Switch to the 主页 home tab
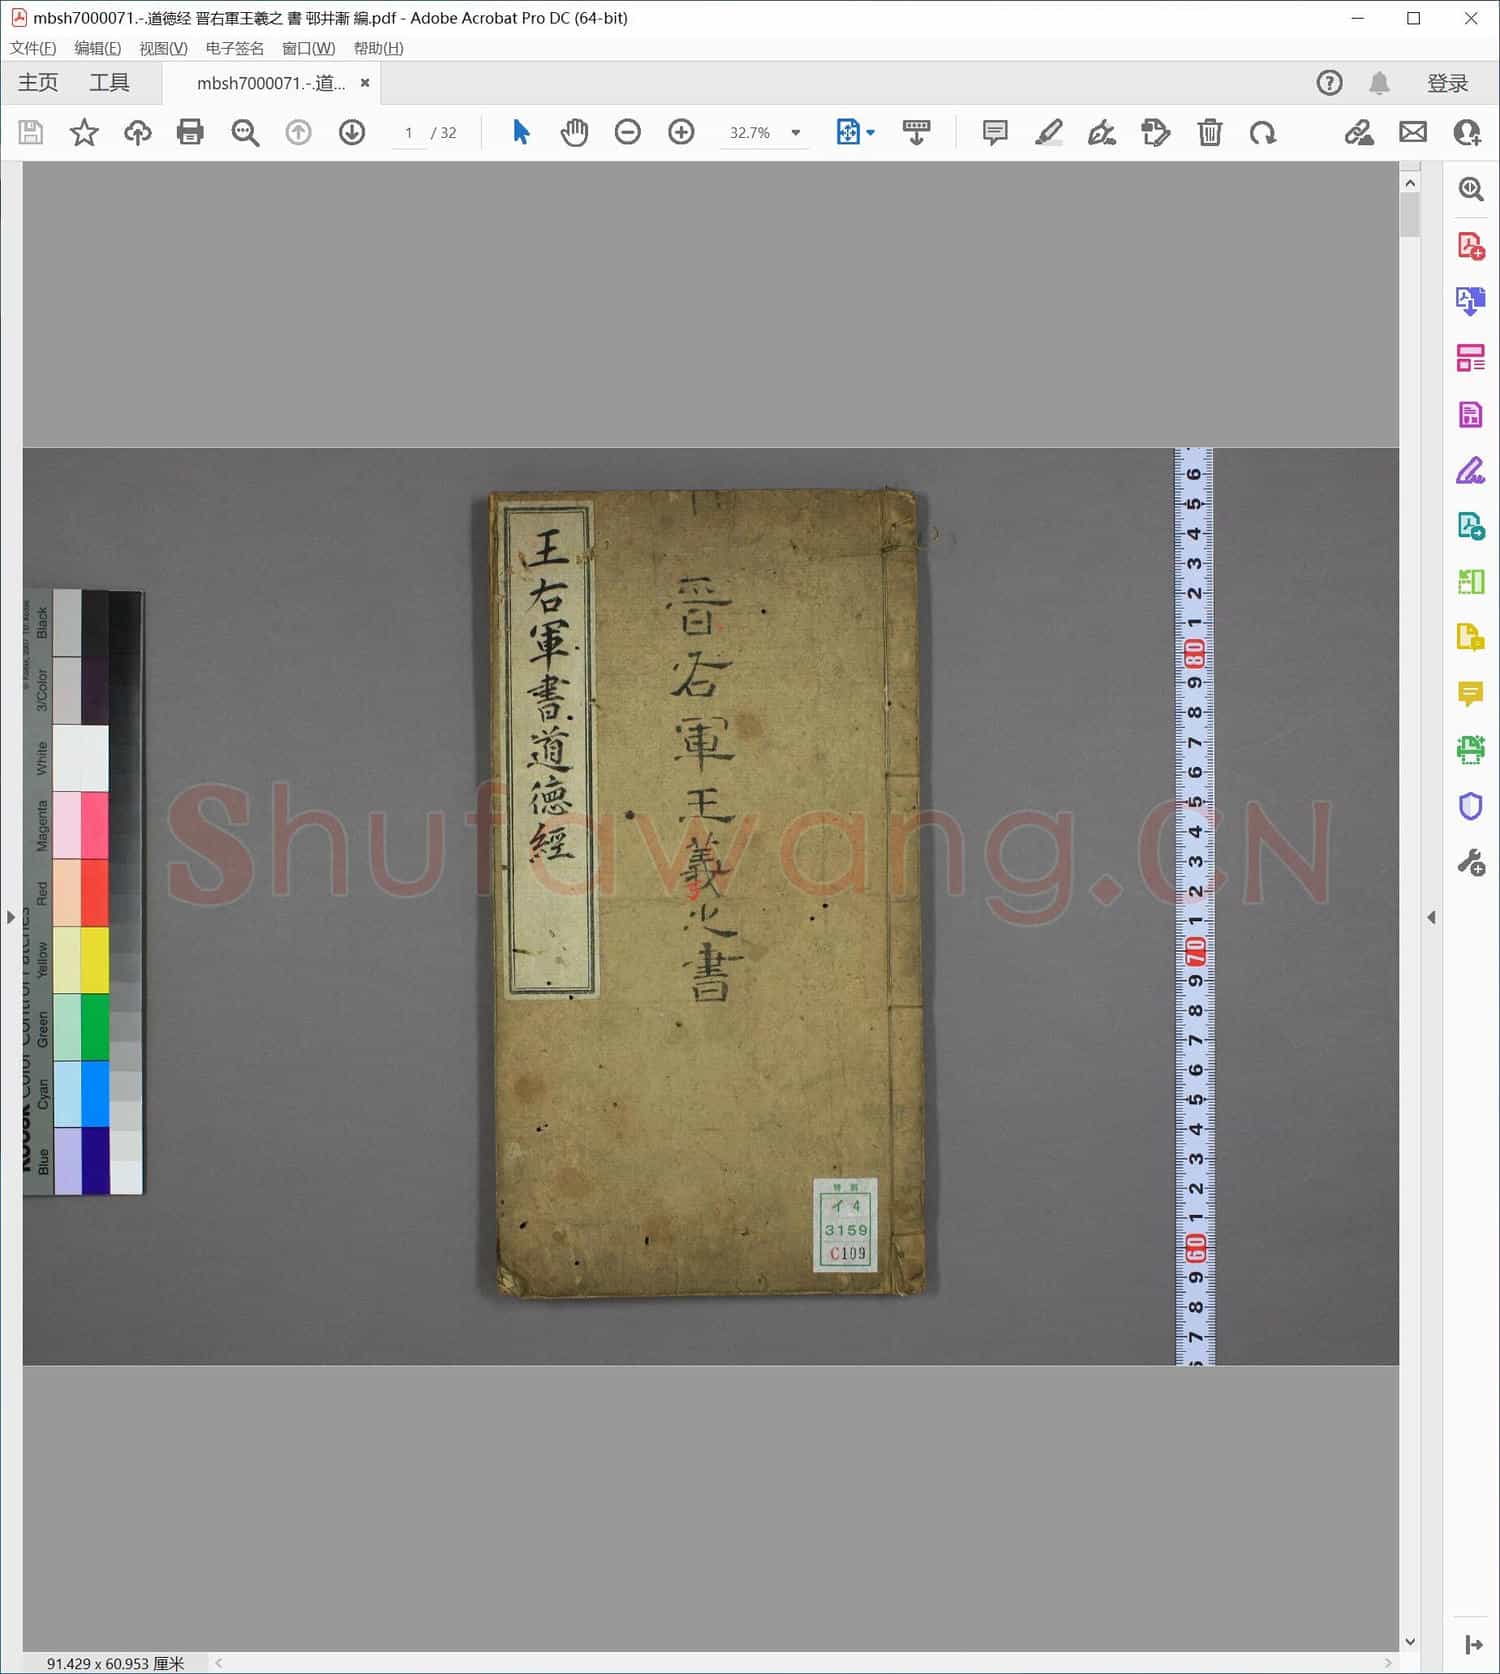 (x=38, y=82)
